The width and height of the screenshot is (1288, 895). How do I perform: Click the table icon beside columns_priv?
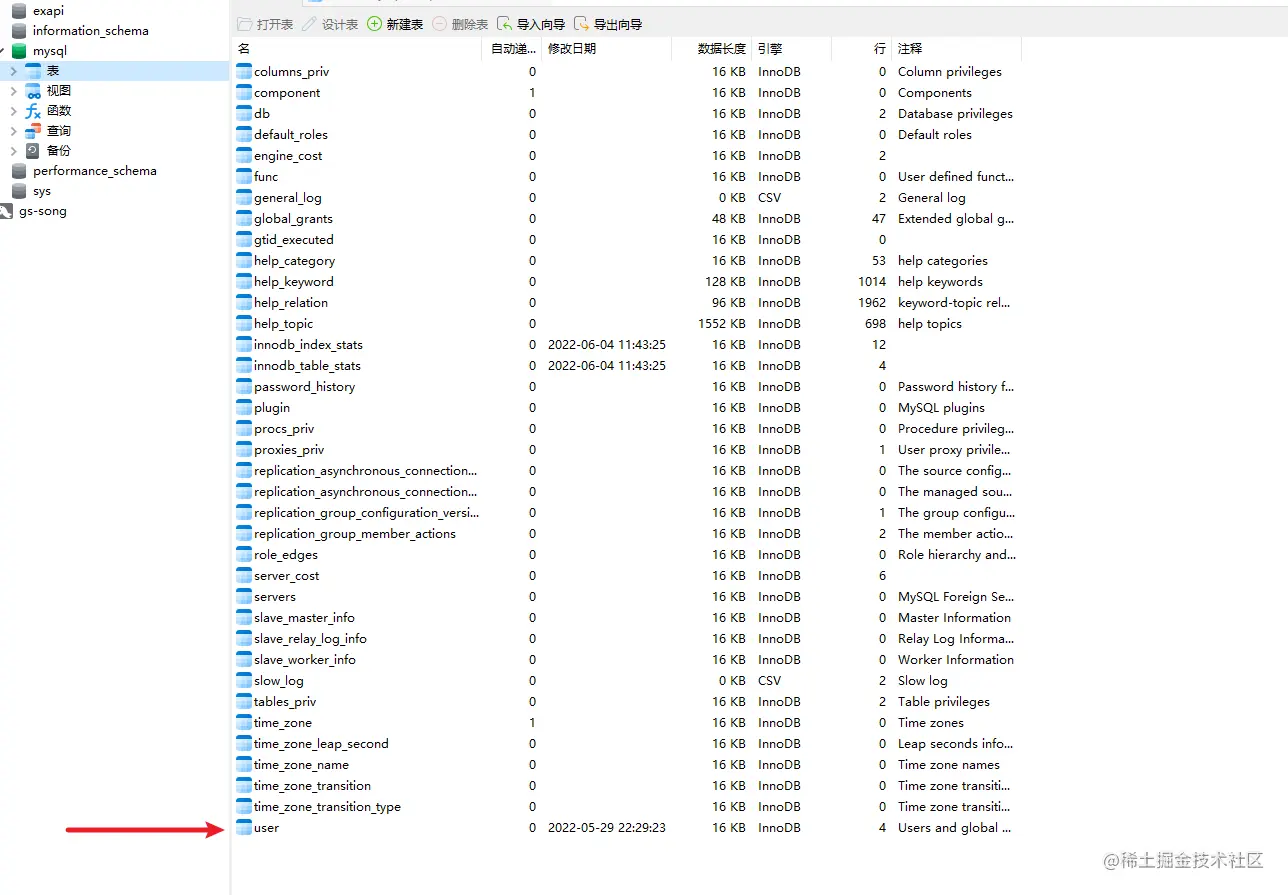tap(244, 71)
